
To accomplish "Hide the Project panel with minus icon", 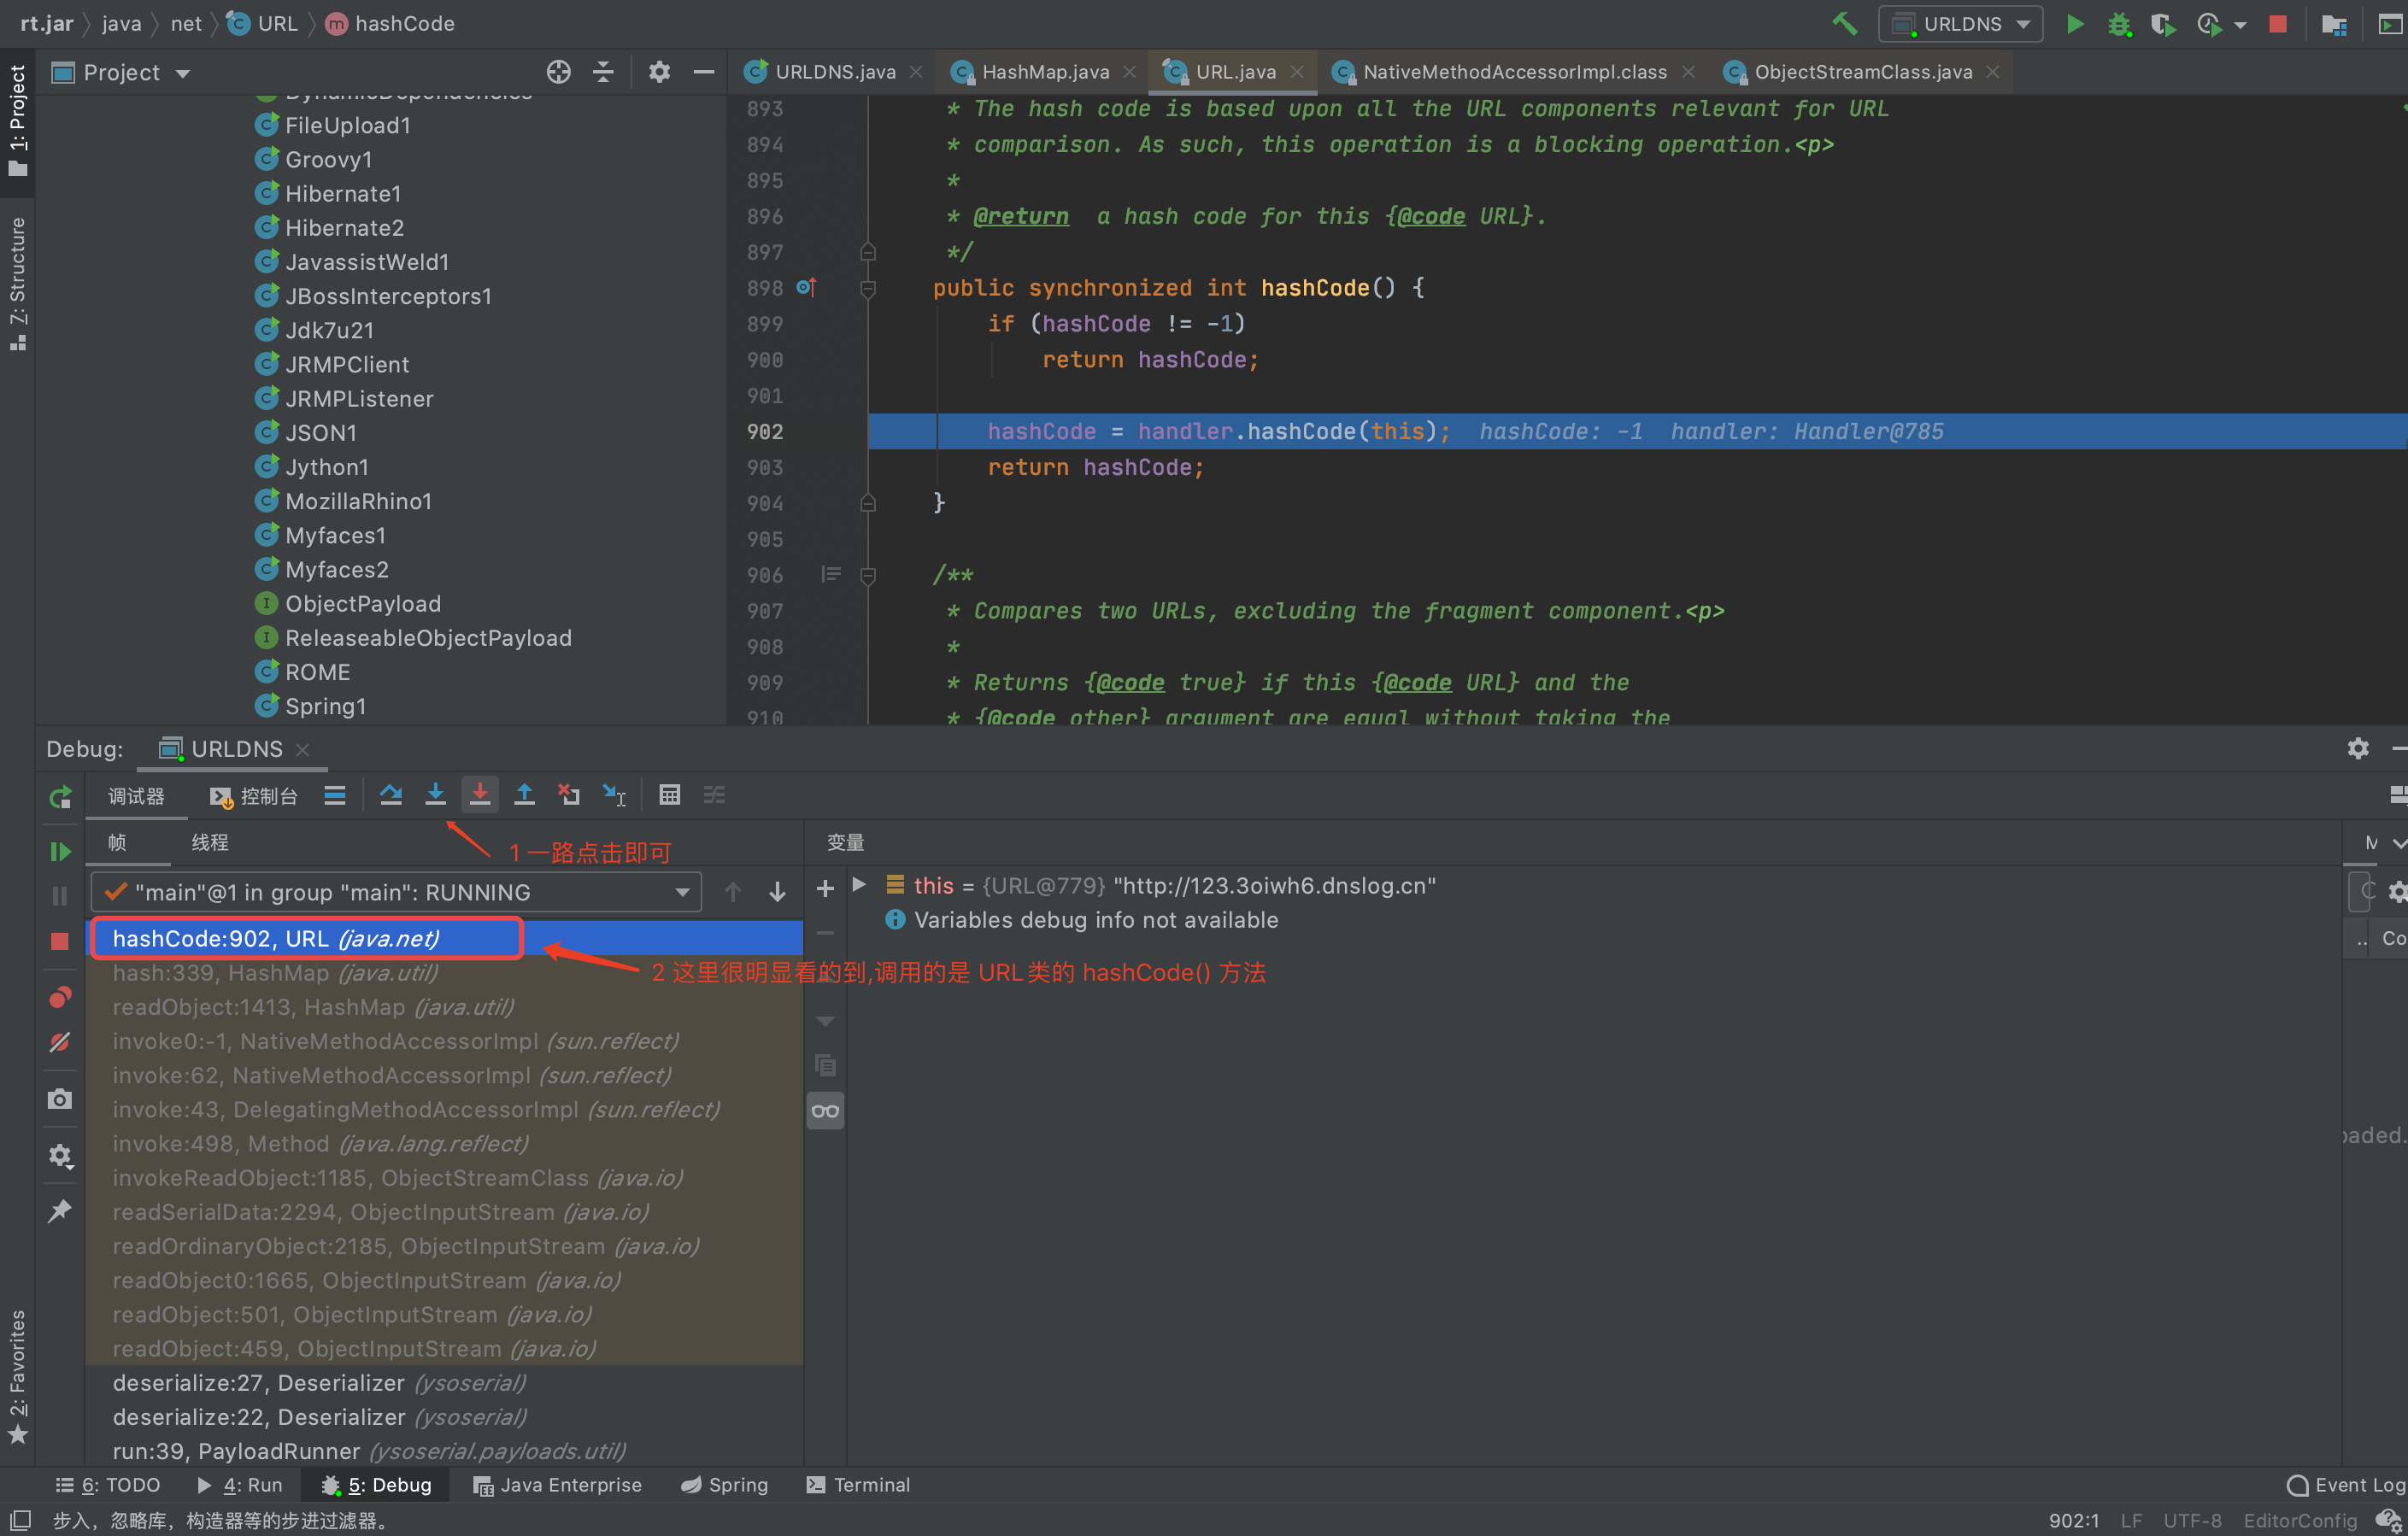I will coord(704,72).
